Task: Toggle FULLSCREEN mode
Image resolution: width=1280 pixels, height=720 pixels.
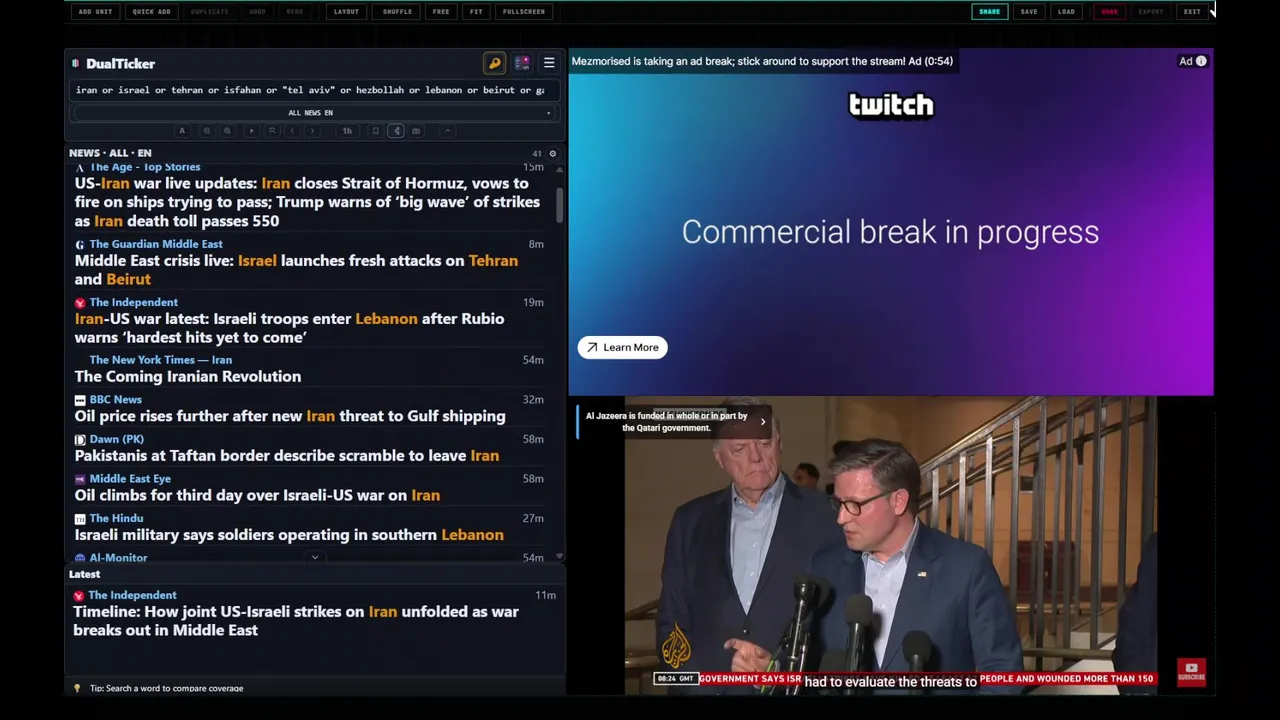Action: point(524,12)
